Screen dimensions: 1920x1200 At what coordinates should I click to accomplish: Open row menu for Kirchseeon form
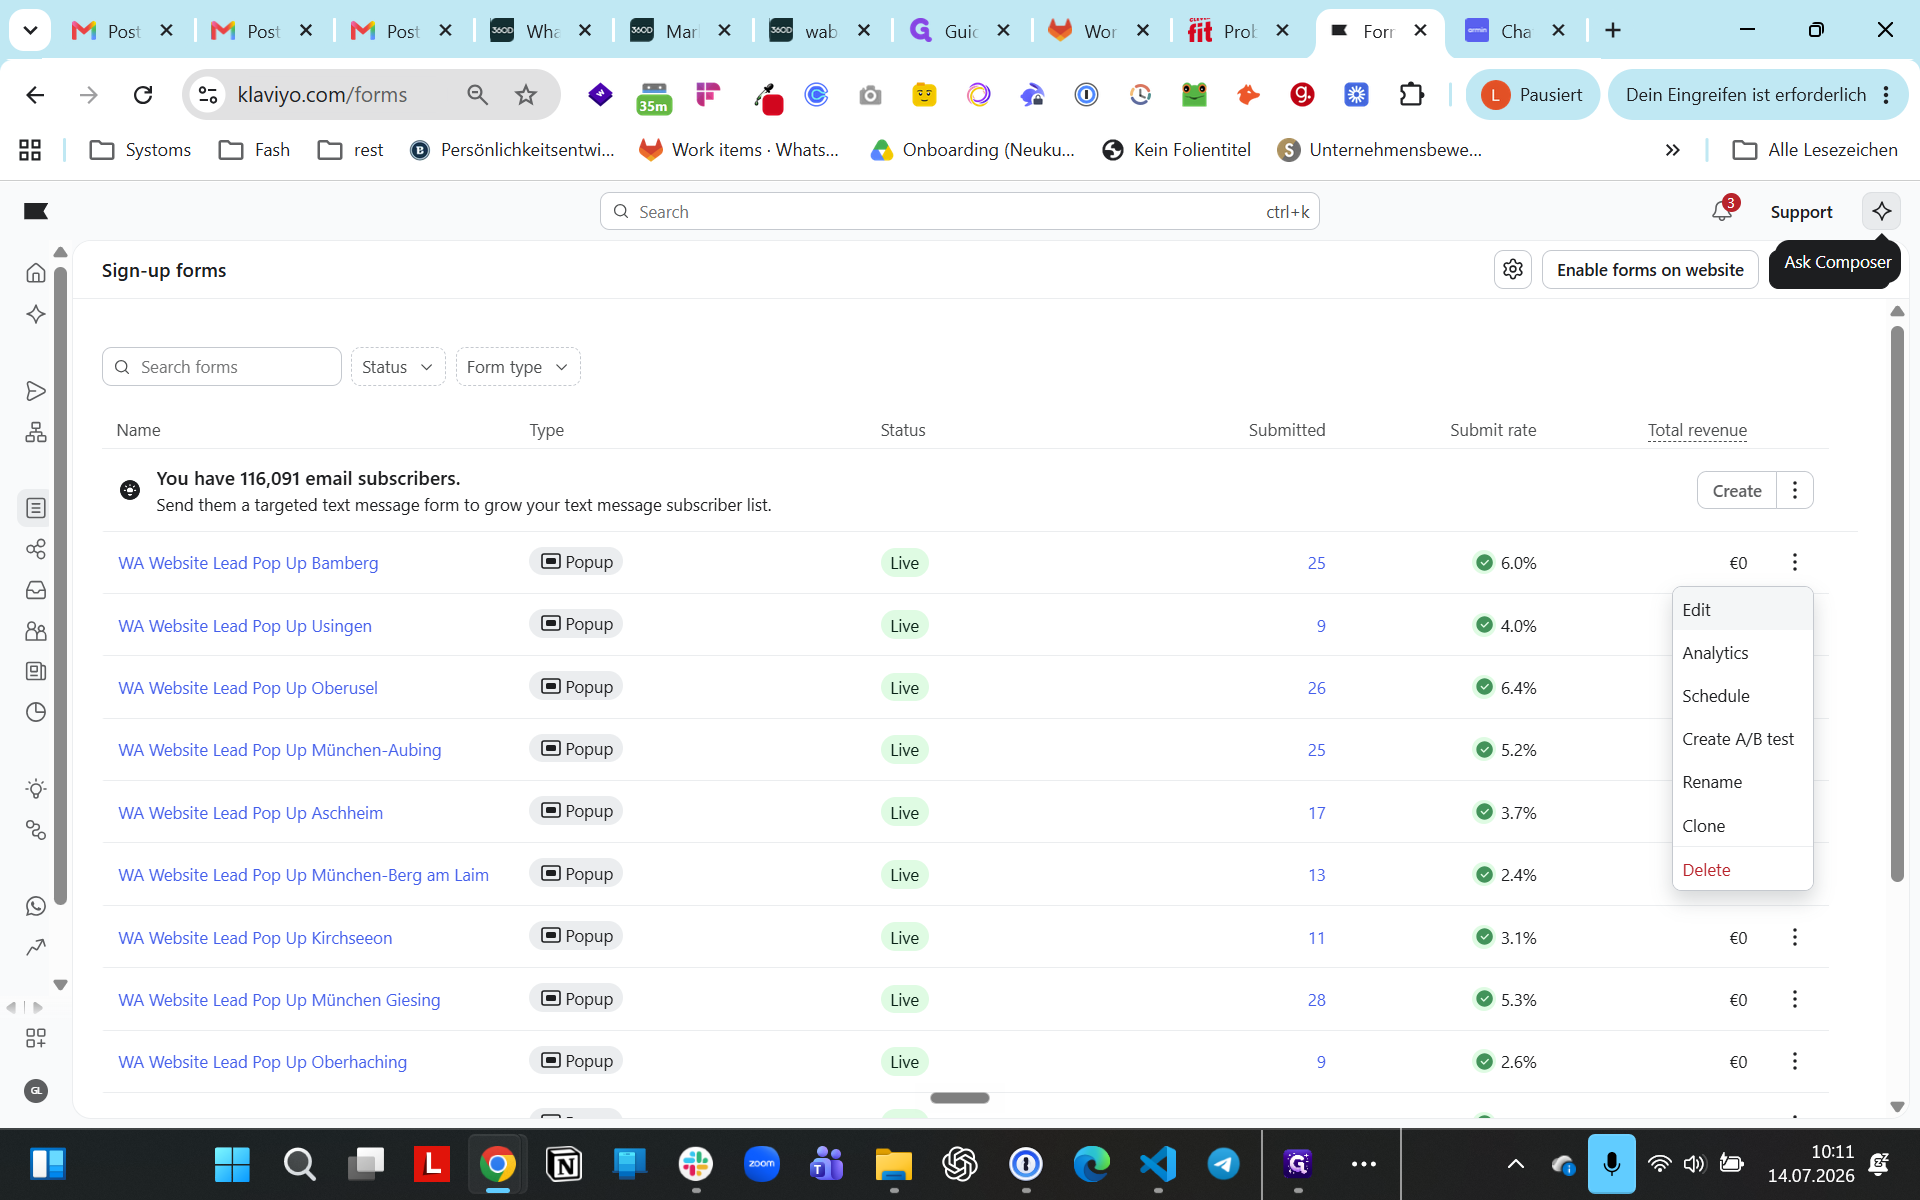pyautogui.click(x=1795, y=937)
